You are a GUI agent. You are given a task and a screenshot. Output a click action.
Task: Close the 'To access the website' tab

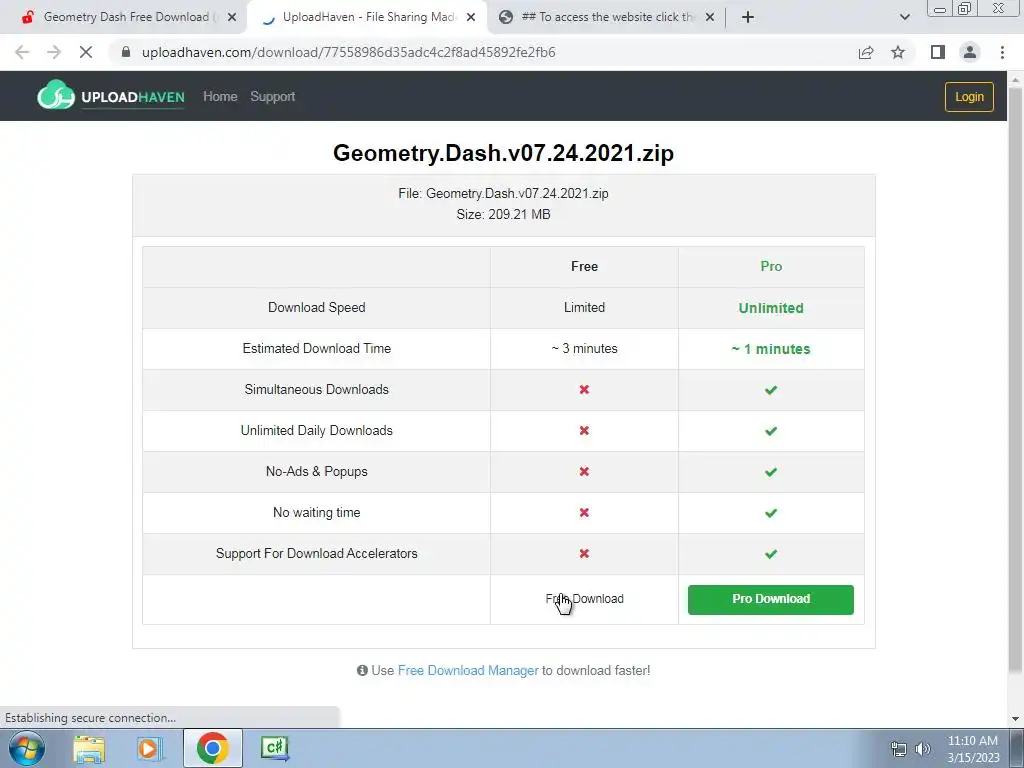(711, 17)
